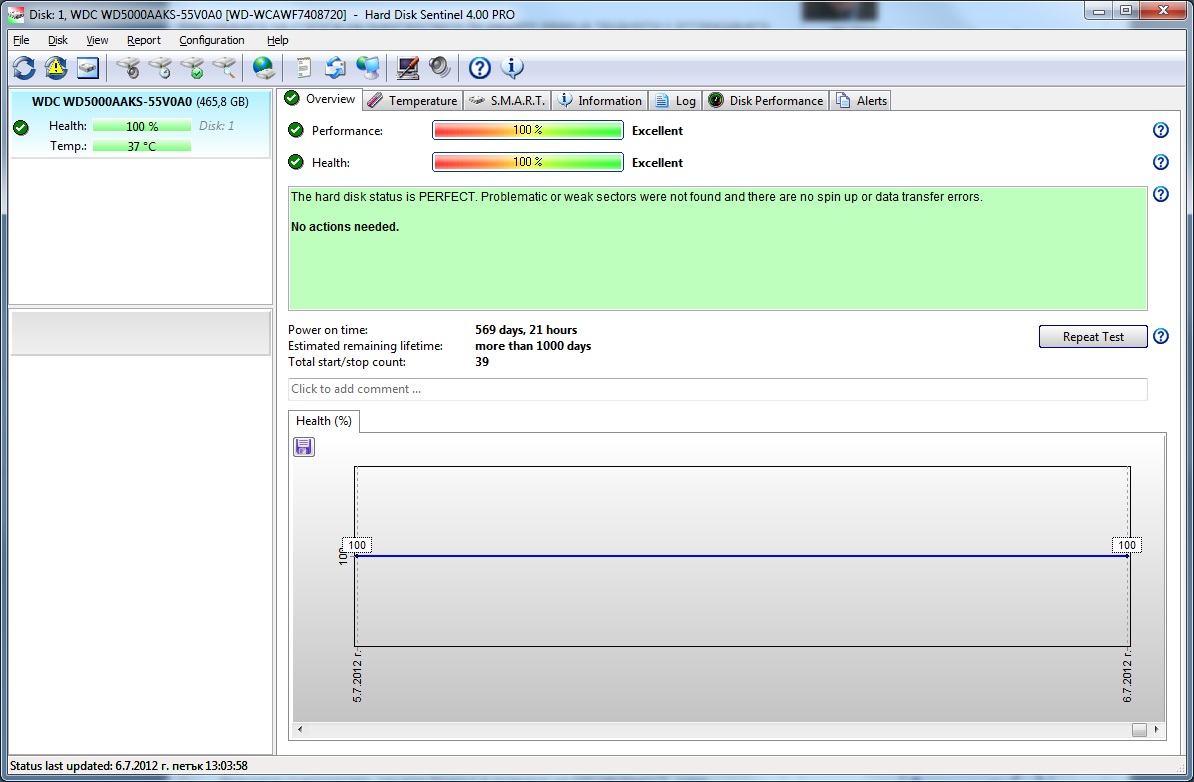Screen dimensions: 1194x782
Task: Click the globe and monitor network icon
Action: coord(367,68)
